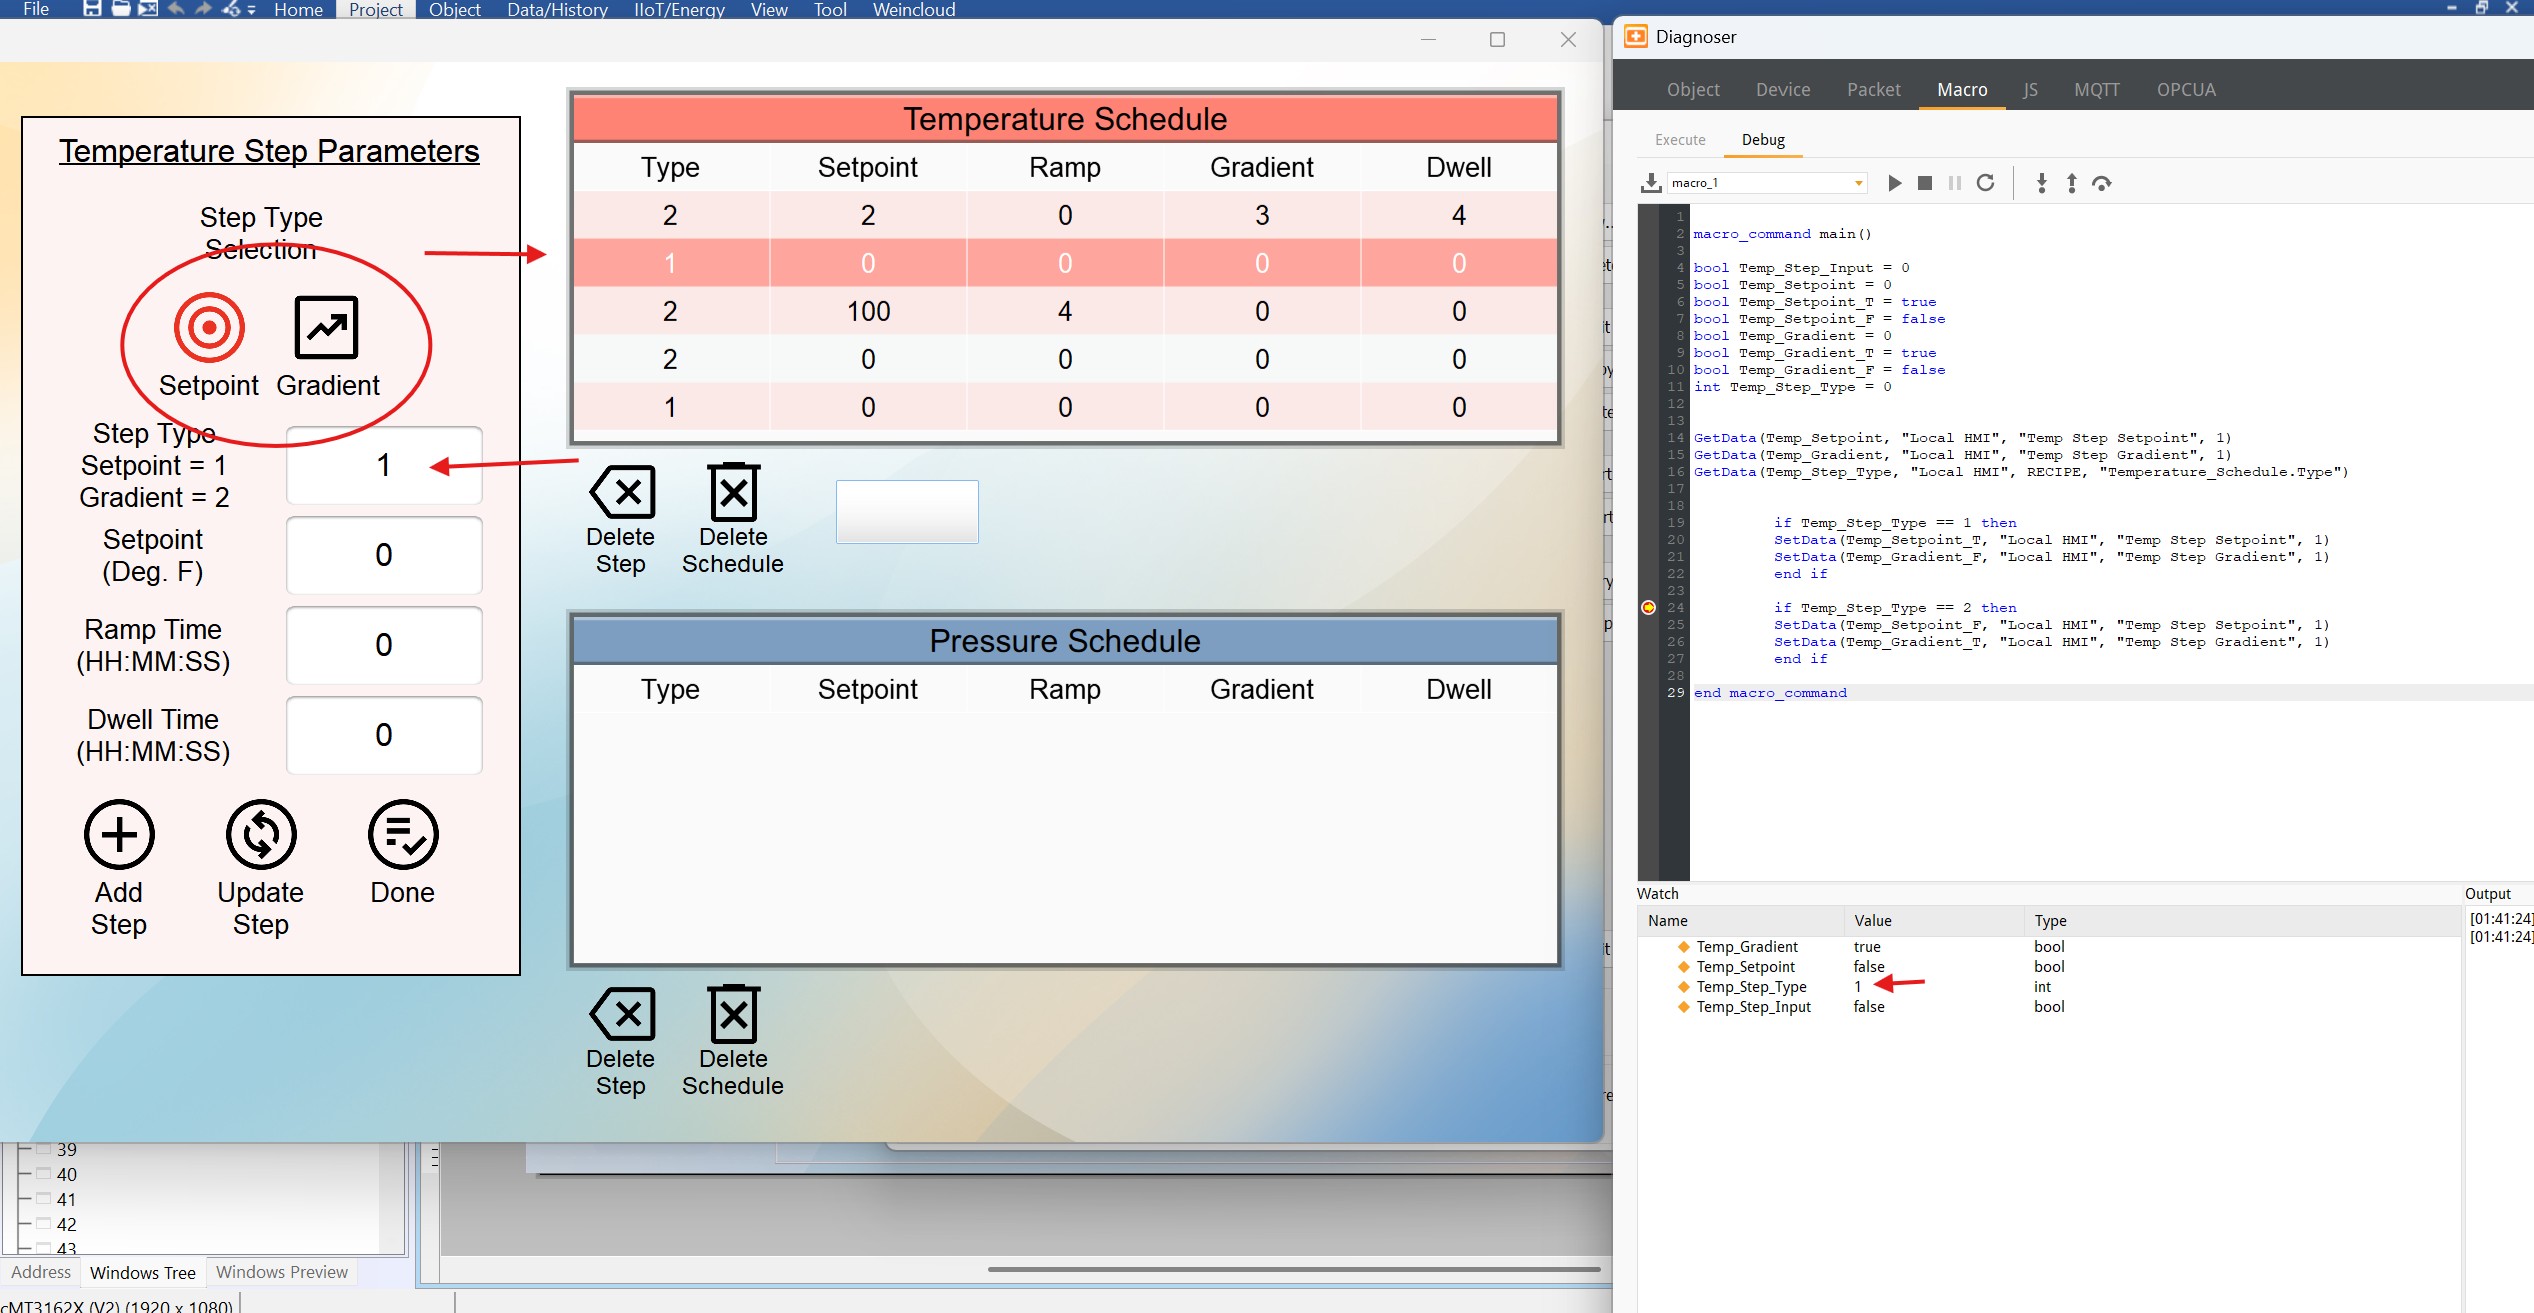Restart the macro with reload icon
Viewport: 2534px width, 1313px height.
[1986, 183]
